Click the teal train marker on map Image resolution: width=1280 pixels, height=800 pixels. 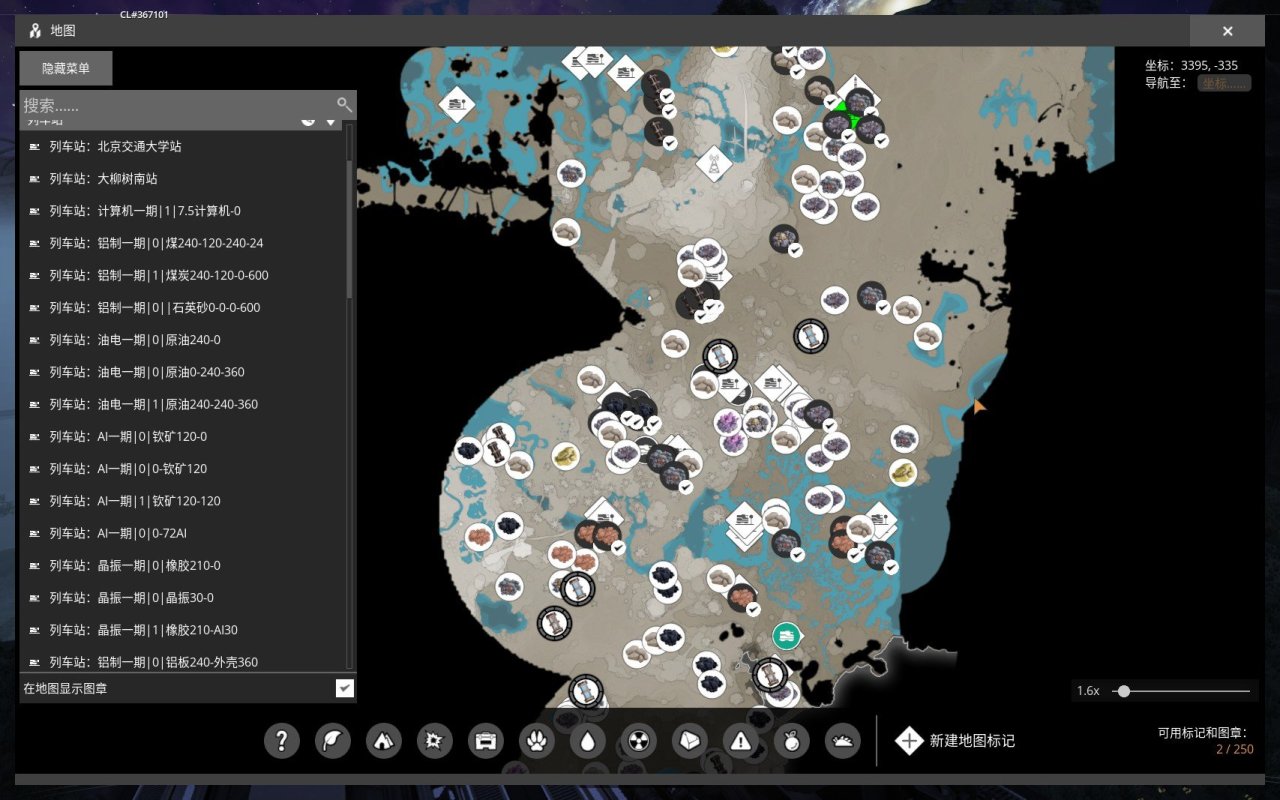click(787, 635)
